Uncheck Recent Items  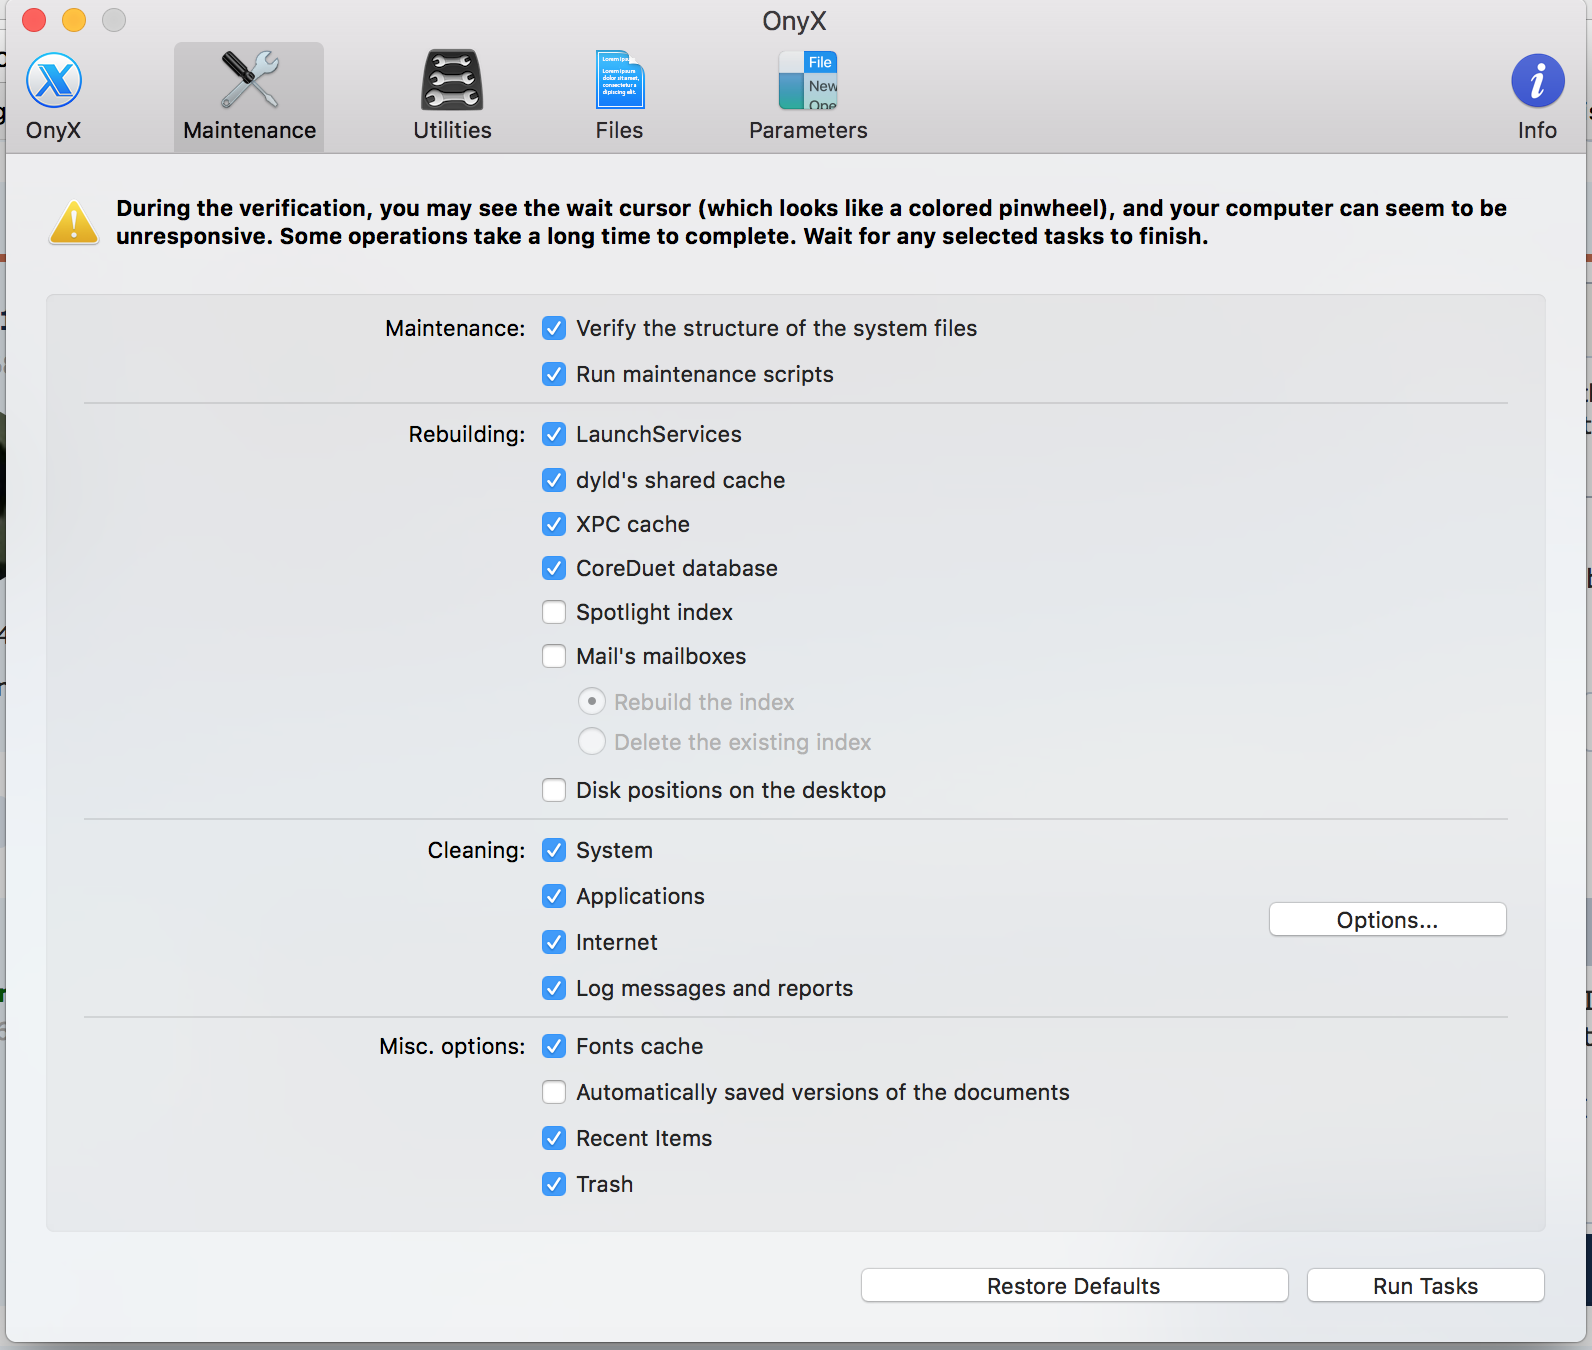pyautogui.click(x=554, y=1138)
